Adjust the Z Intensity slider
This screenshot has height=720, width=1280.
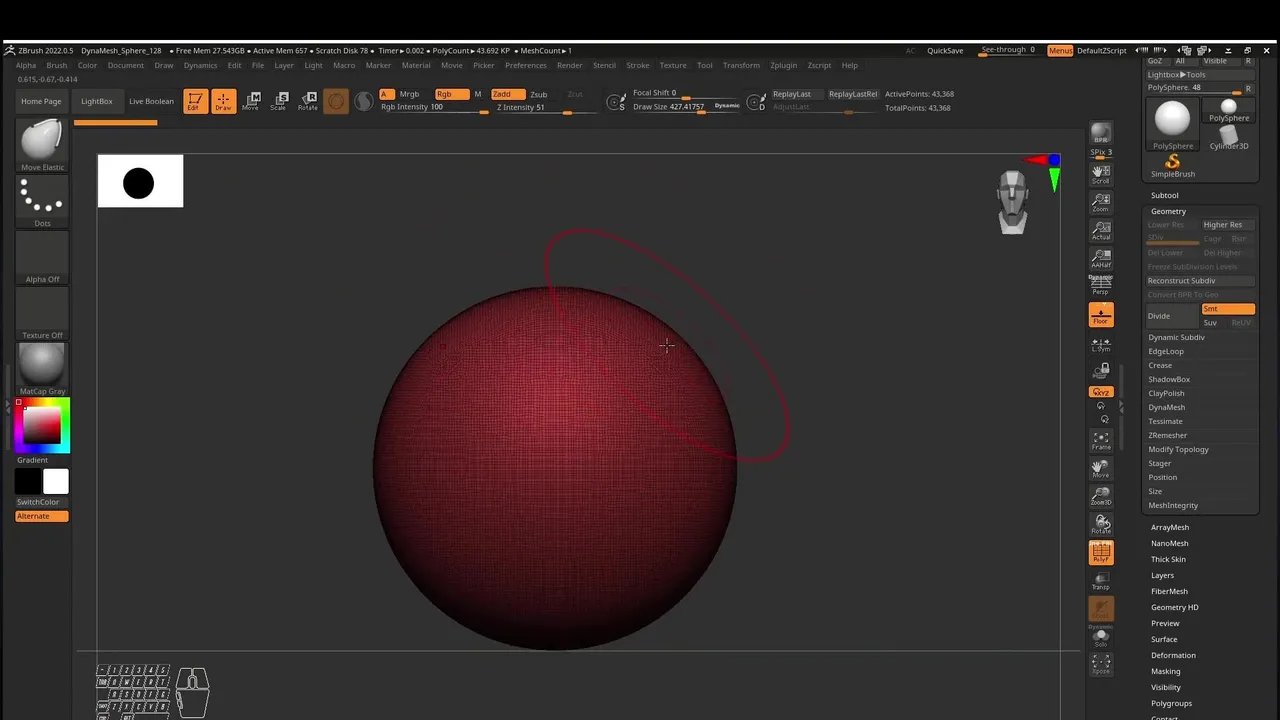click(x=534, y=108)
